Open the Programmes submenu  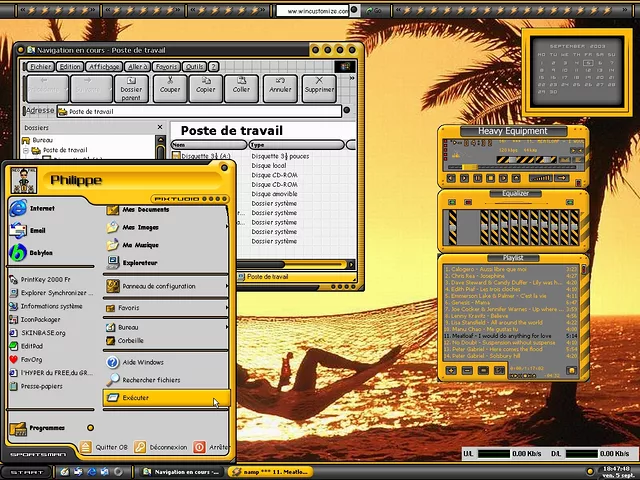[x=45, y=428]
